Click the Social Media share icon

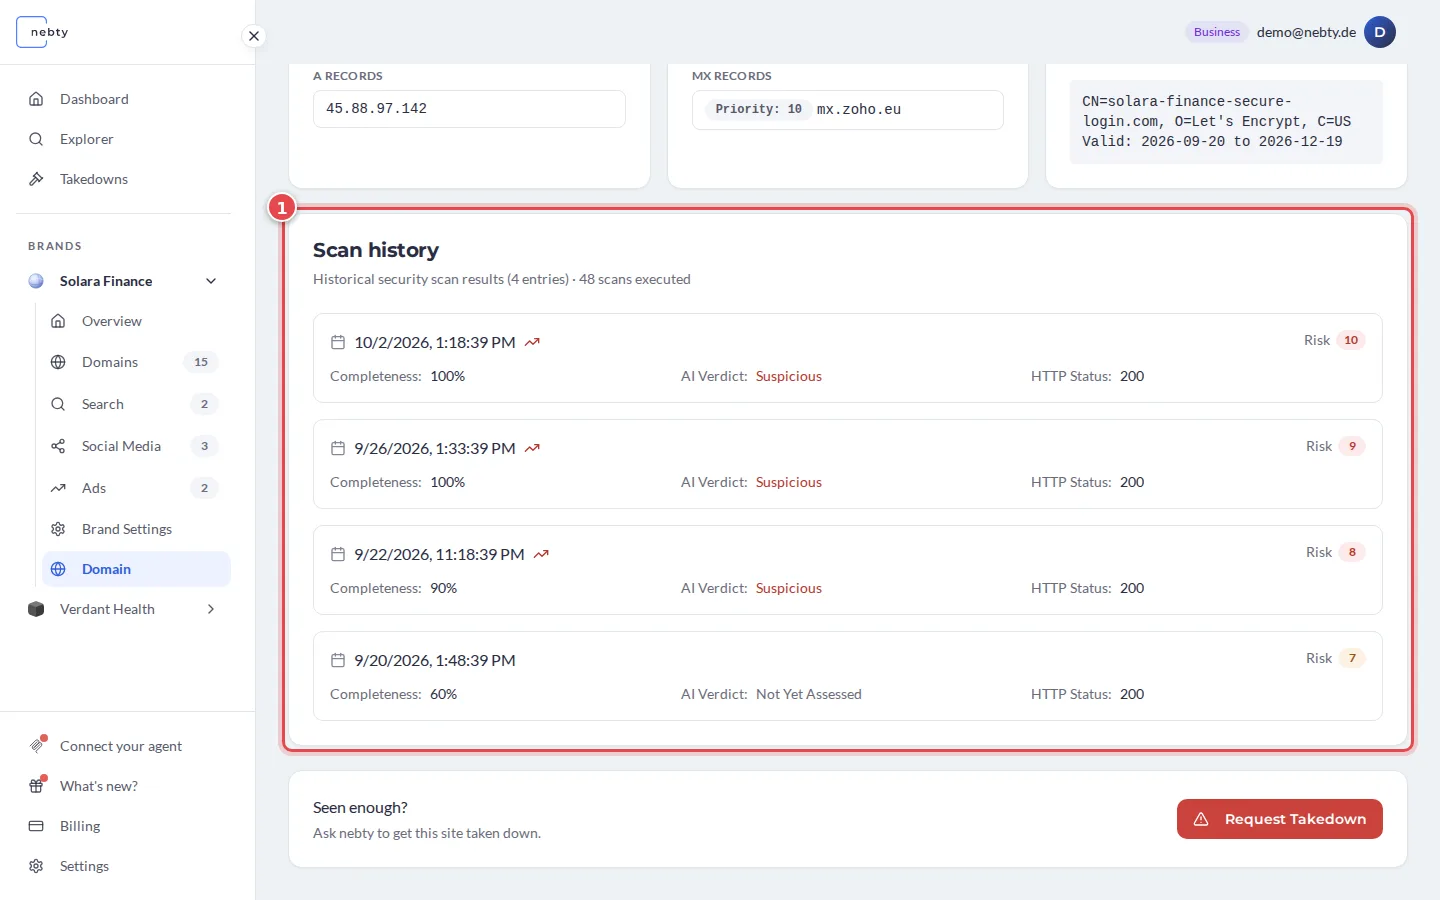point(58,446)
